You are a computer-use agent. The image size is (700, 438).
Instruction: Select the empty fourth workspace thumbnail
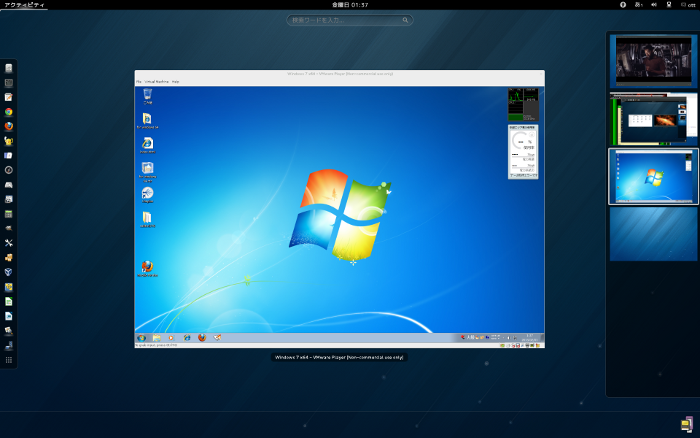click(653, 234)
